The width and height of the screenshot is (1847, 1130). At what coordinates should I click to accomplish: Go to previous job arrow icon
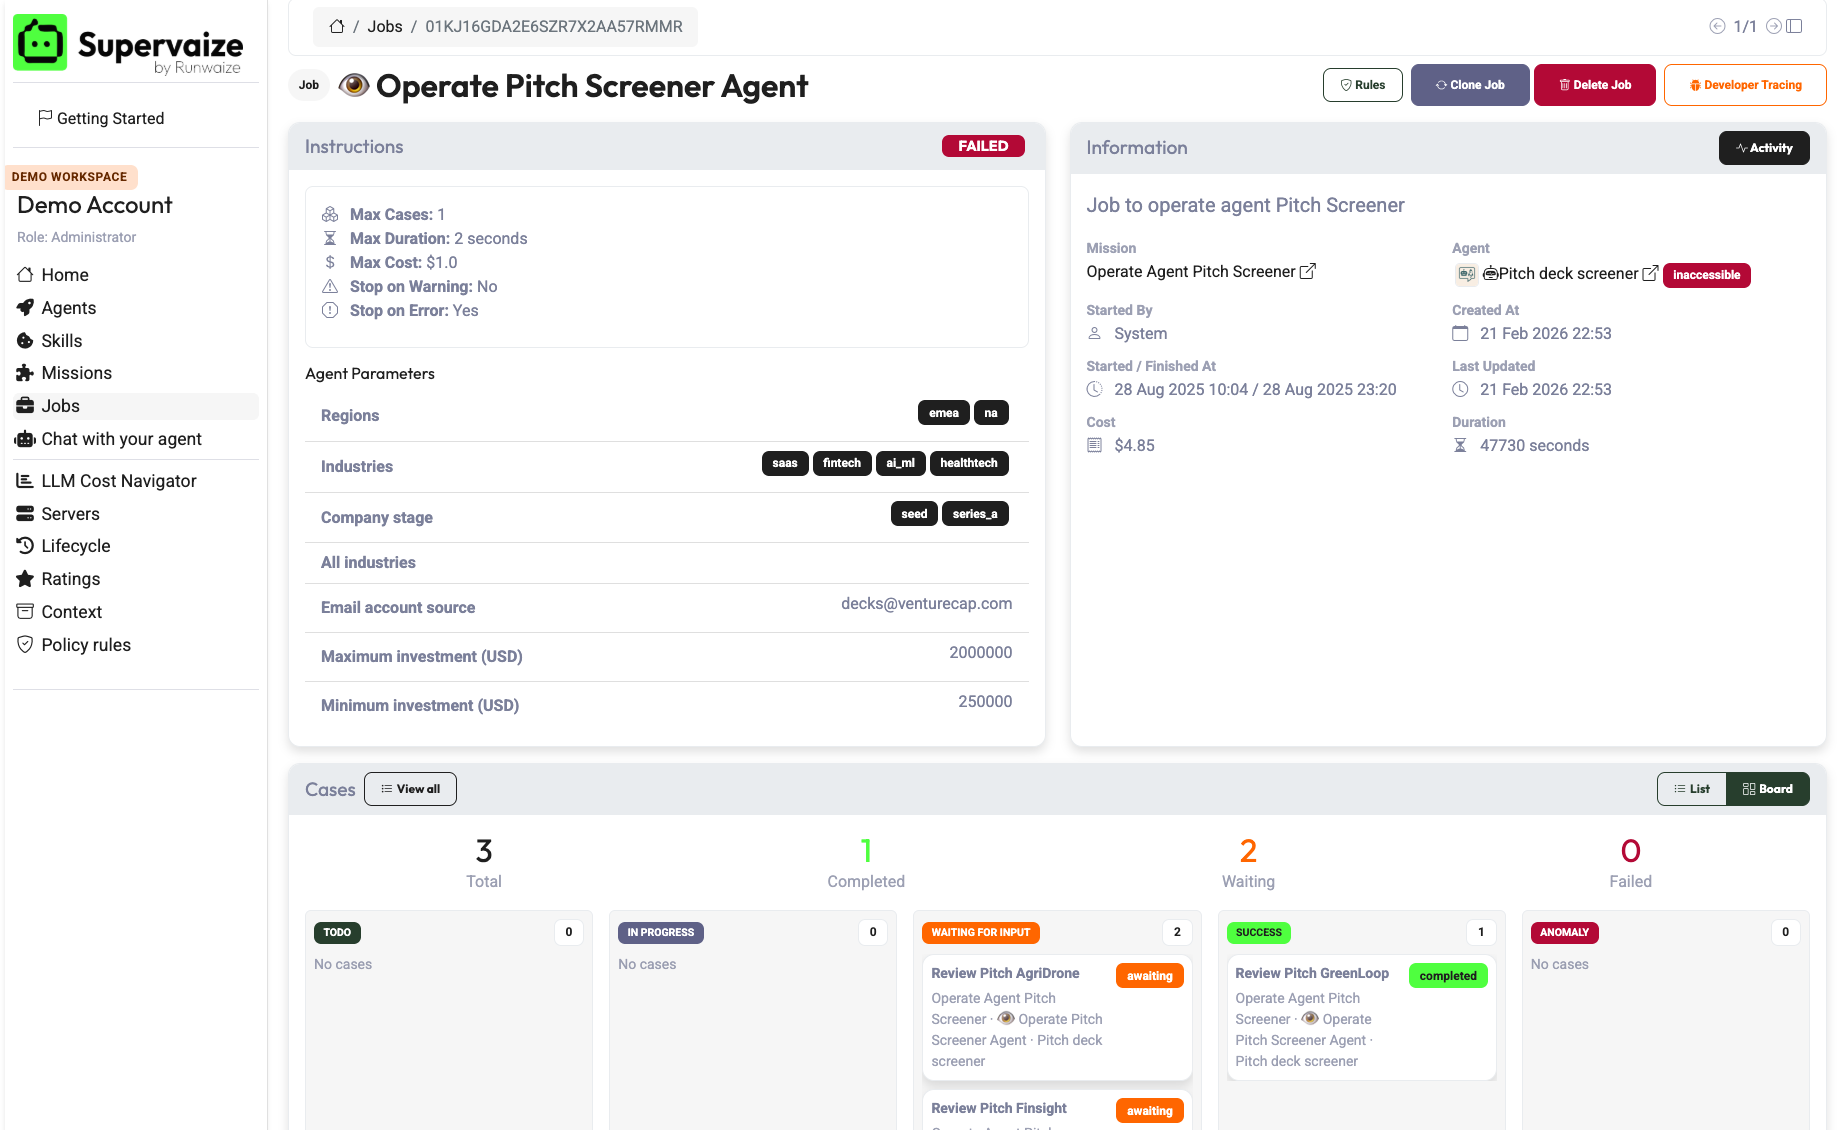tap(1717, 27)
